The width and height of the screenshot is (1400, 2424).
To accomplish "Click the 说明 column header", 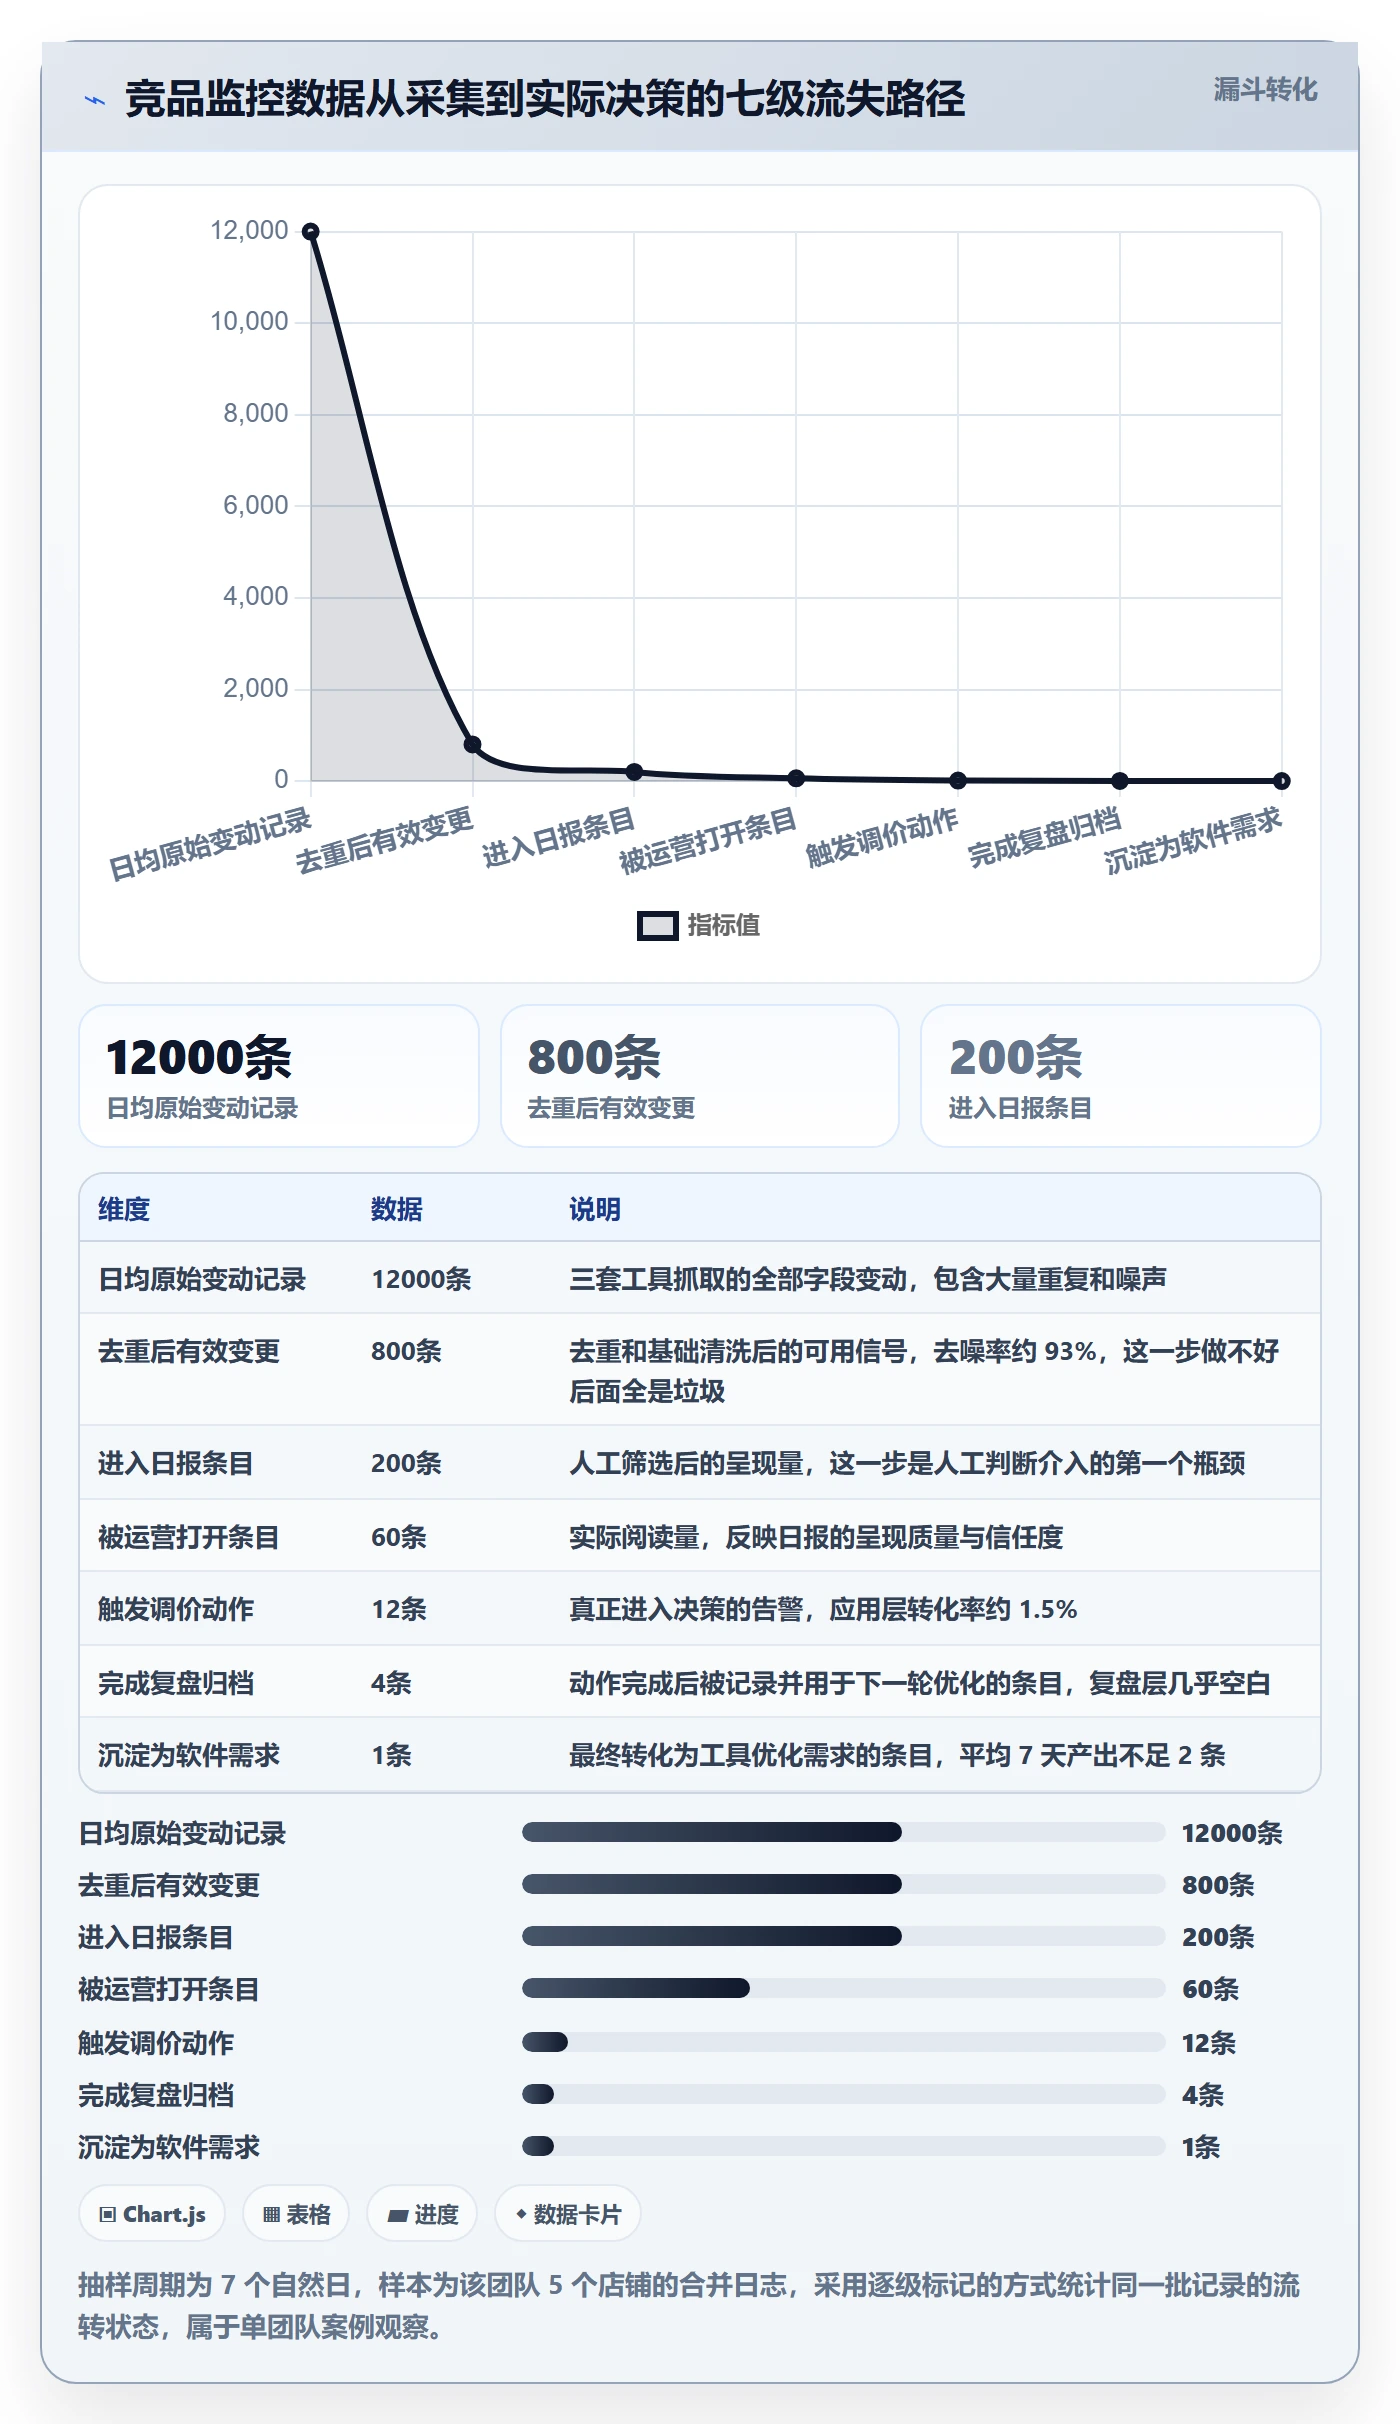I will click(x=595, y=1209).
